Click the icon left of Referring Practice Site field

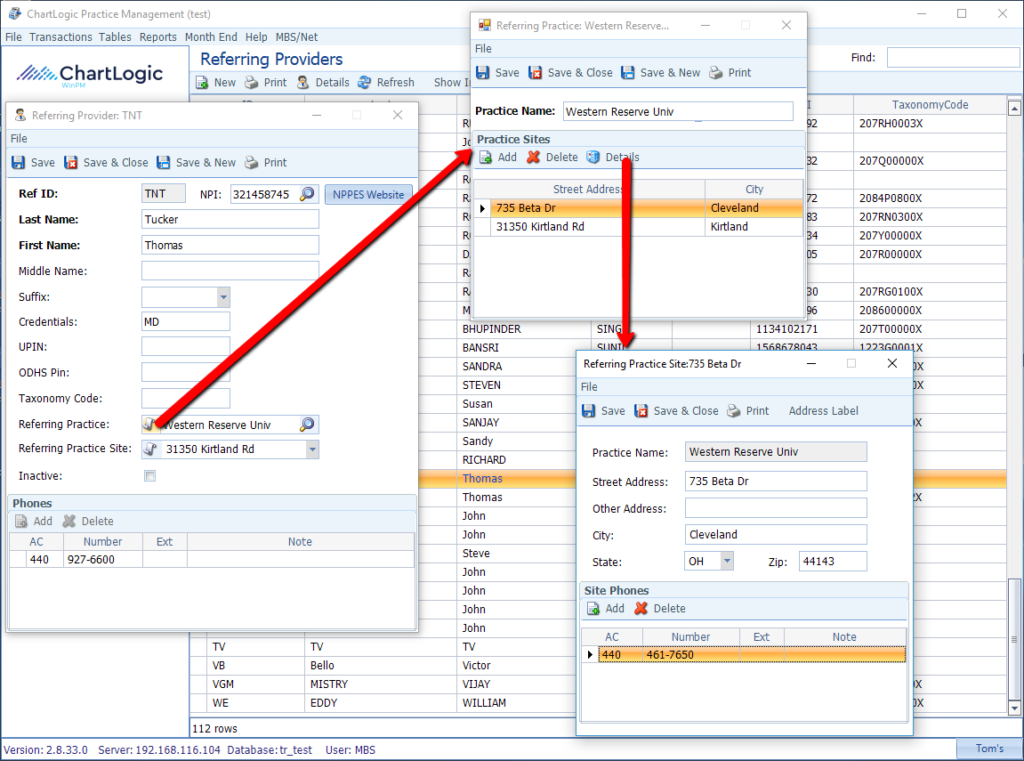(x=151, y=449)
